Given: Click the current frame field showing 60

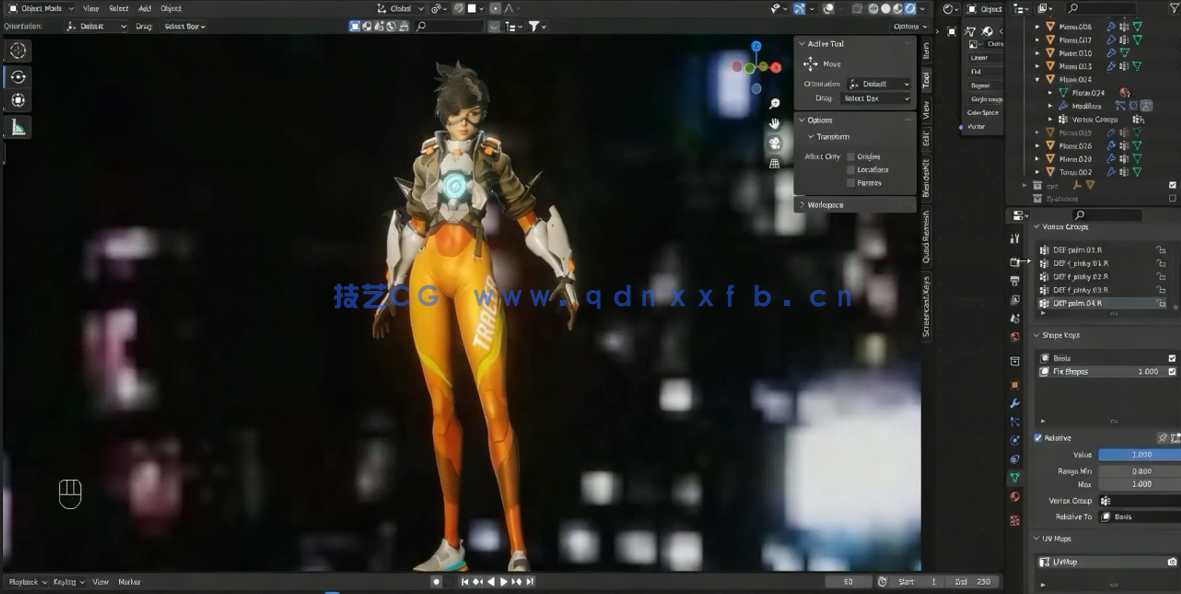Looking at the screenshot, I should [848, 581].
